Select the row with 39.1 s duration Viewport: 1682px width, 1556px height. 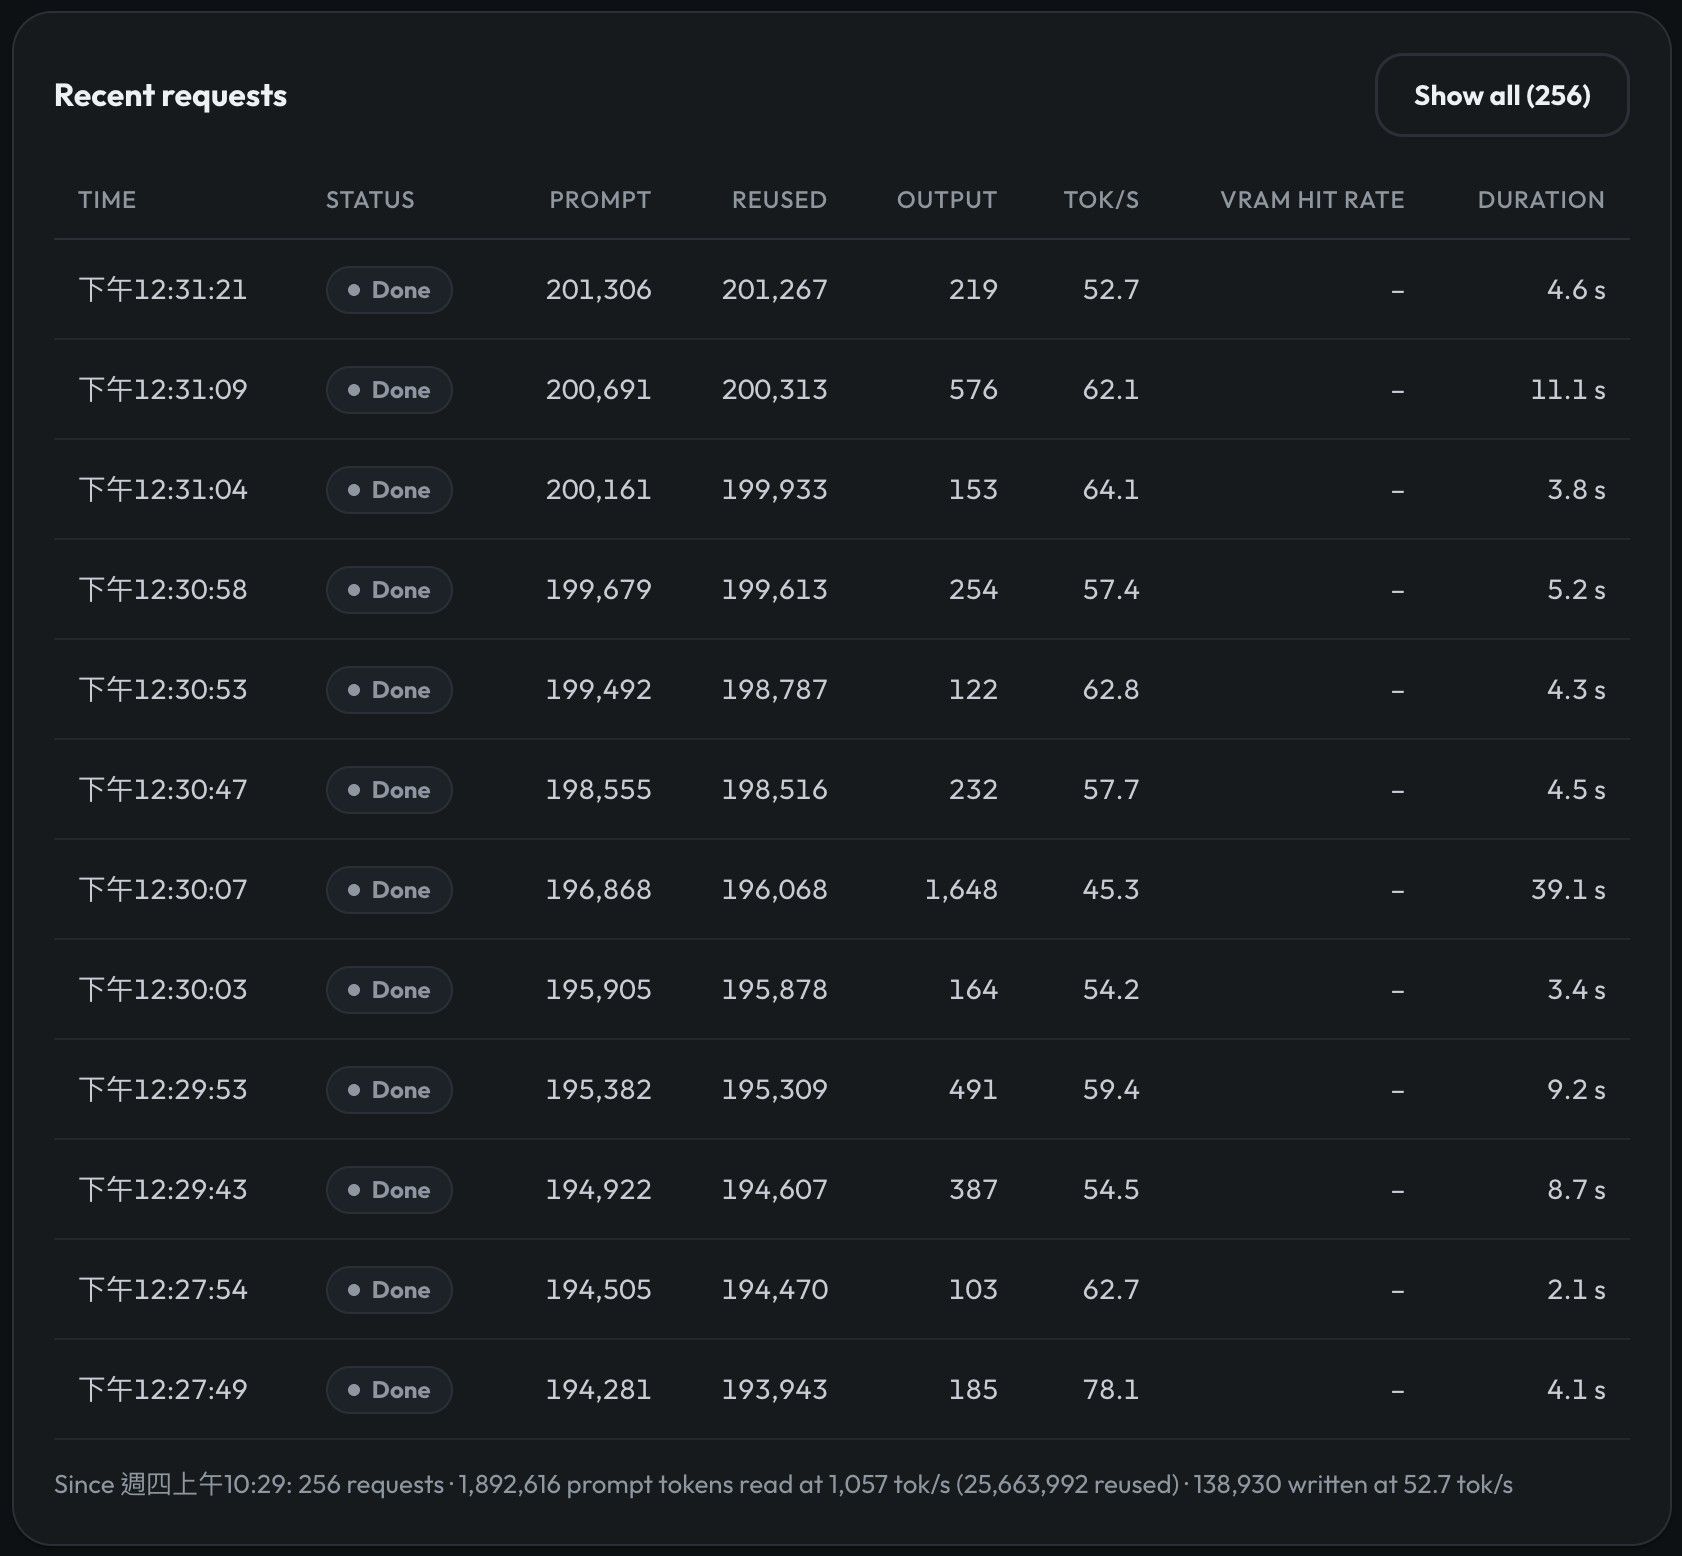tap(842, 889)
